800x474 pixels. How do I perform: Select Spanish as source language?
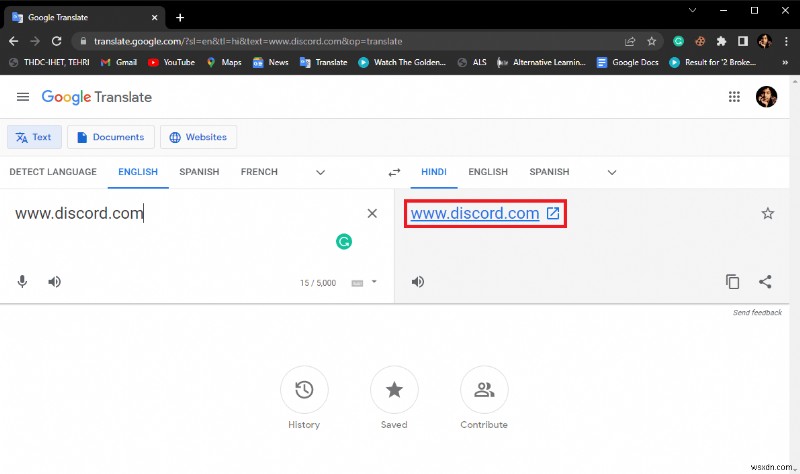(199, 172)
